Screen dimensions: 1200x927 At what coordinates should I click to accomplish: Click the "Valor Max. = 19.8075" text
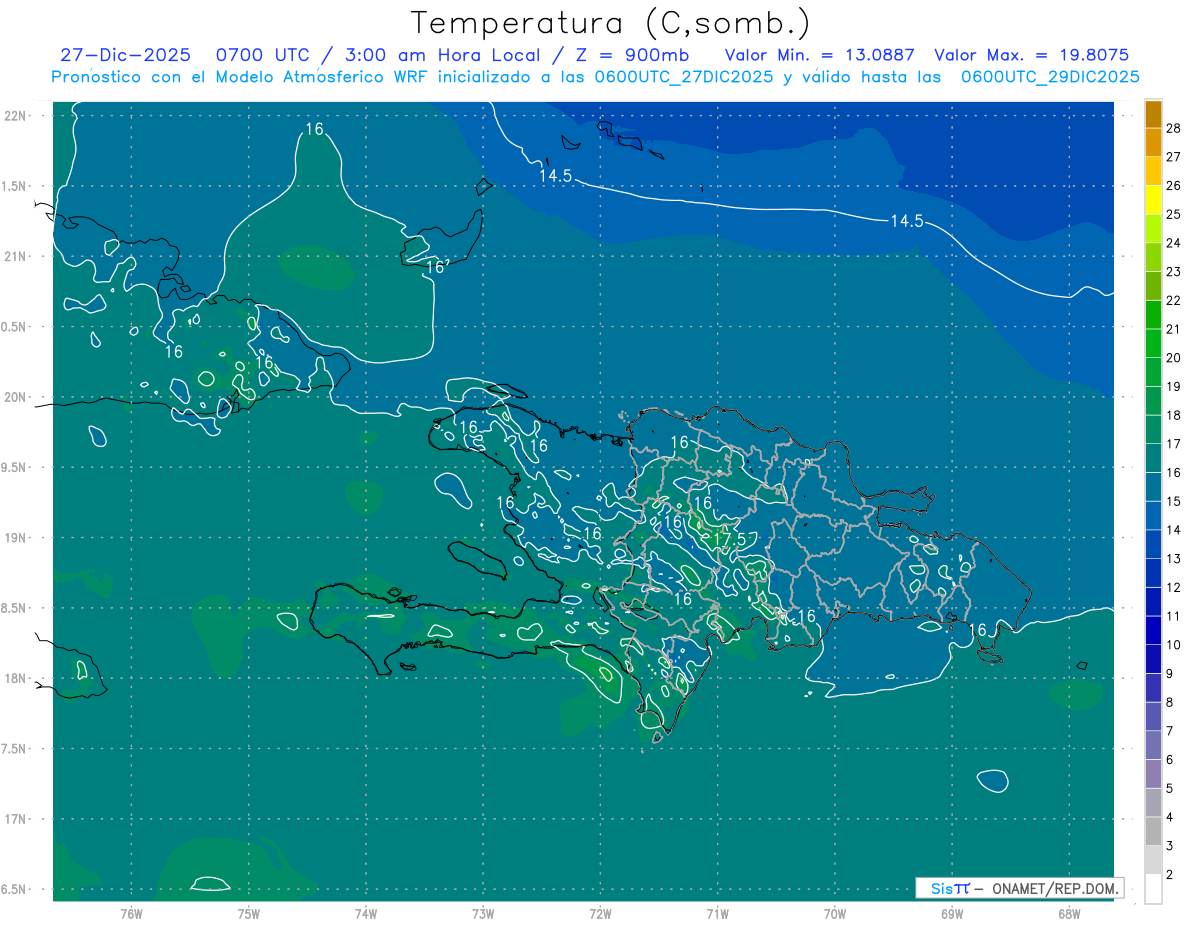coord(1031,56)
